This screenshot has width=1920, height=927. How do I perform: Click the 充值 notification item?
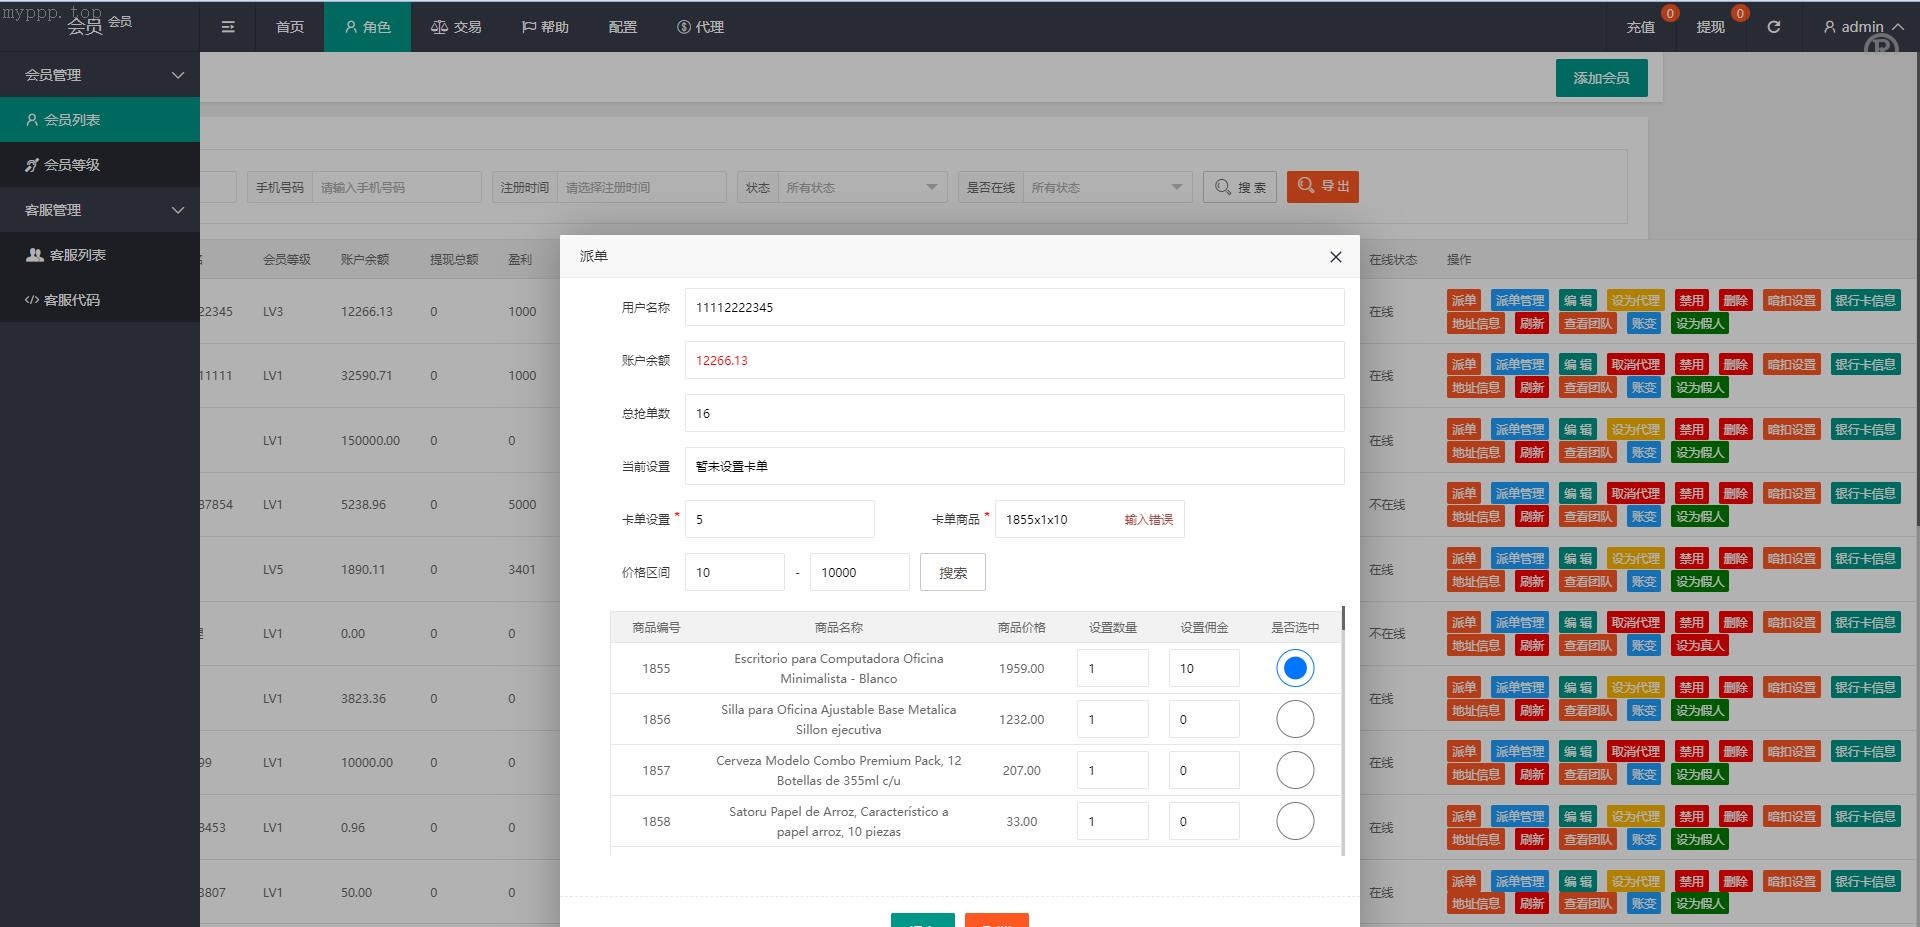click(x=1640, y=27)
